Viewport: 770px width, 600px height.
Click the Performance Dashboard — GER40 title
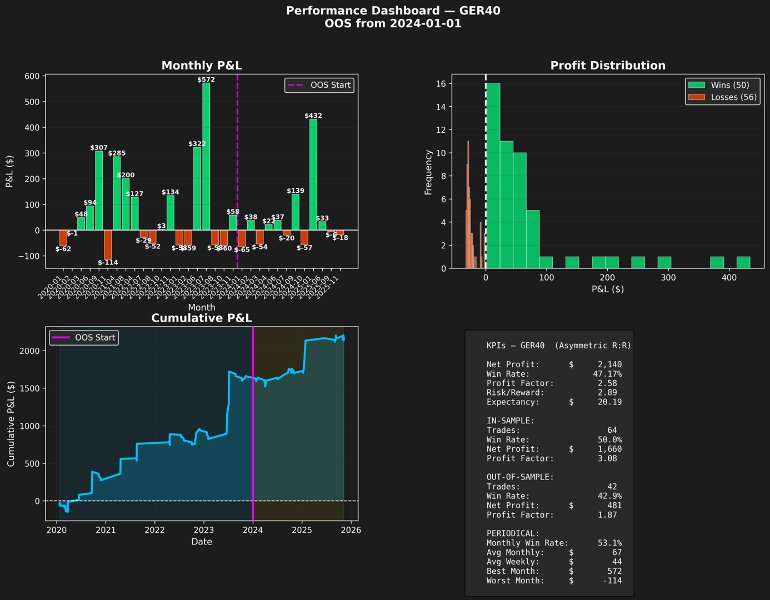pyautogui.click(x=393, y=11)
